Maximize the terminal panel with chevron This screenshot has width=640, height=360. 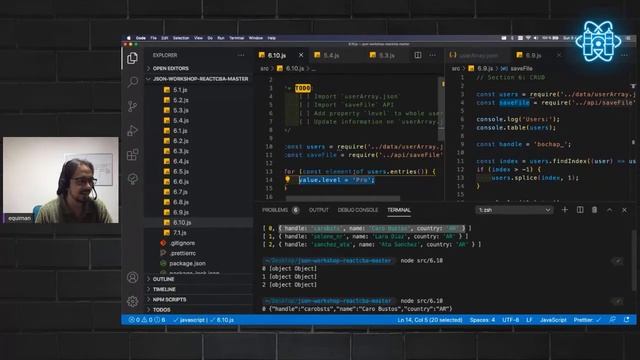click(x=609, y=210)
